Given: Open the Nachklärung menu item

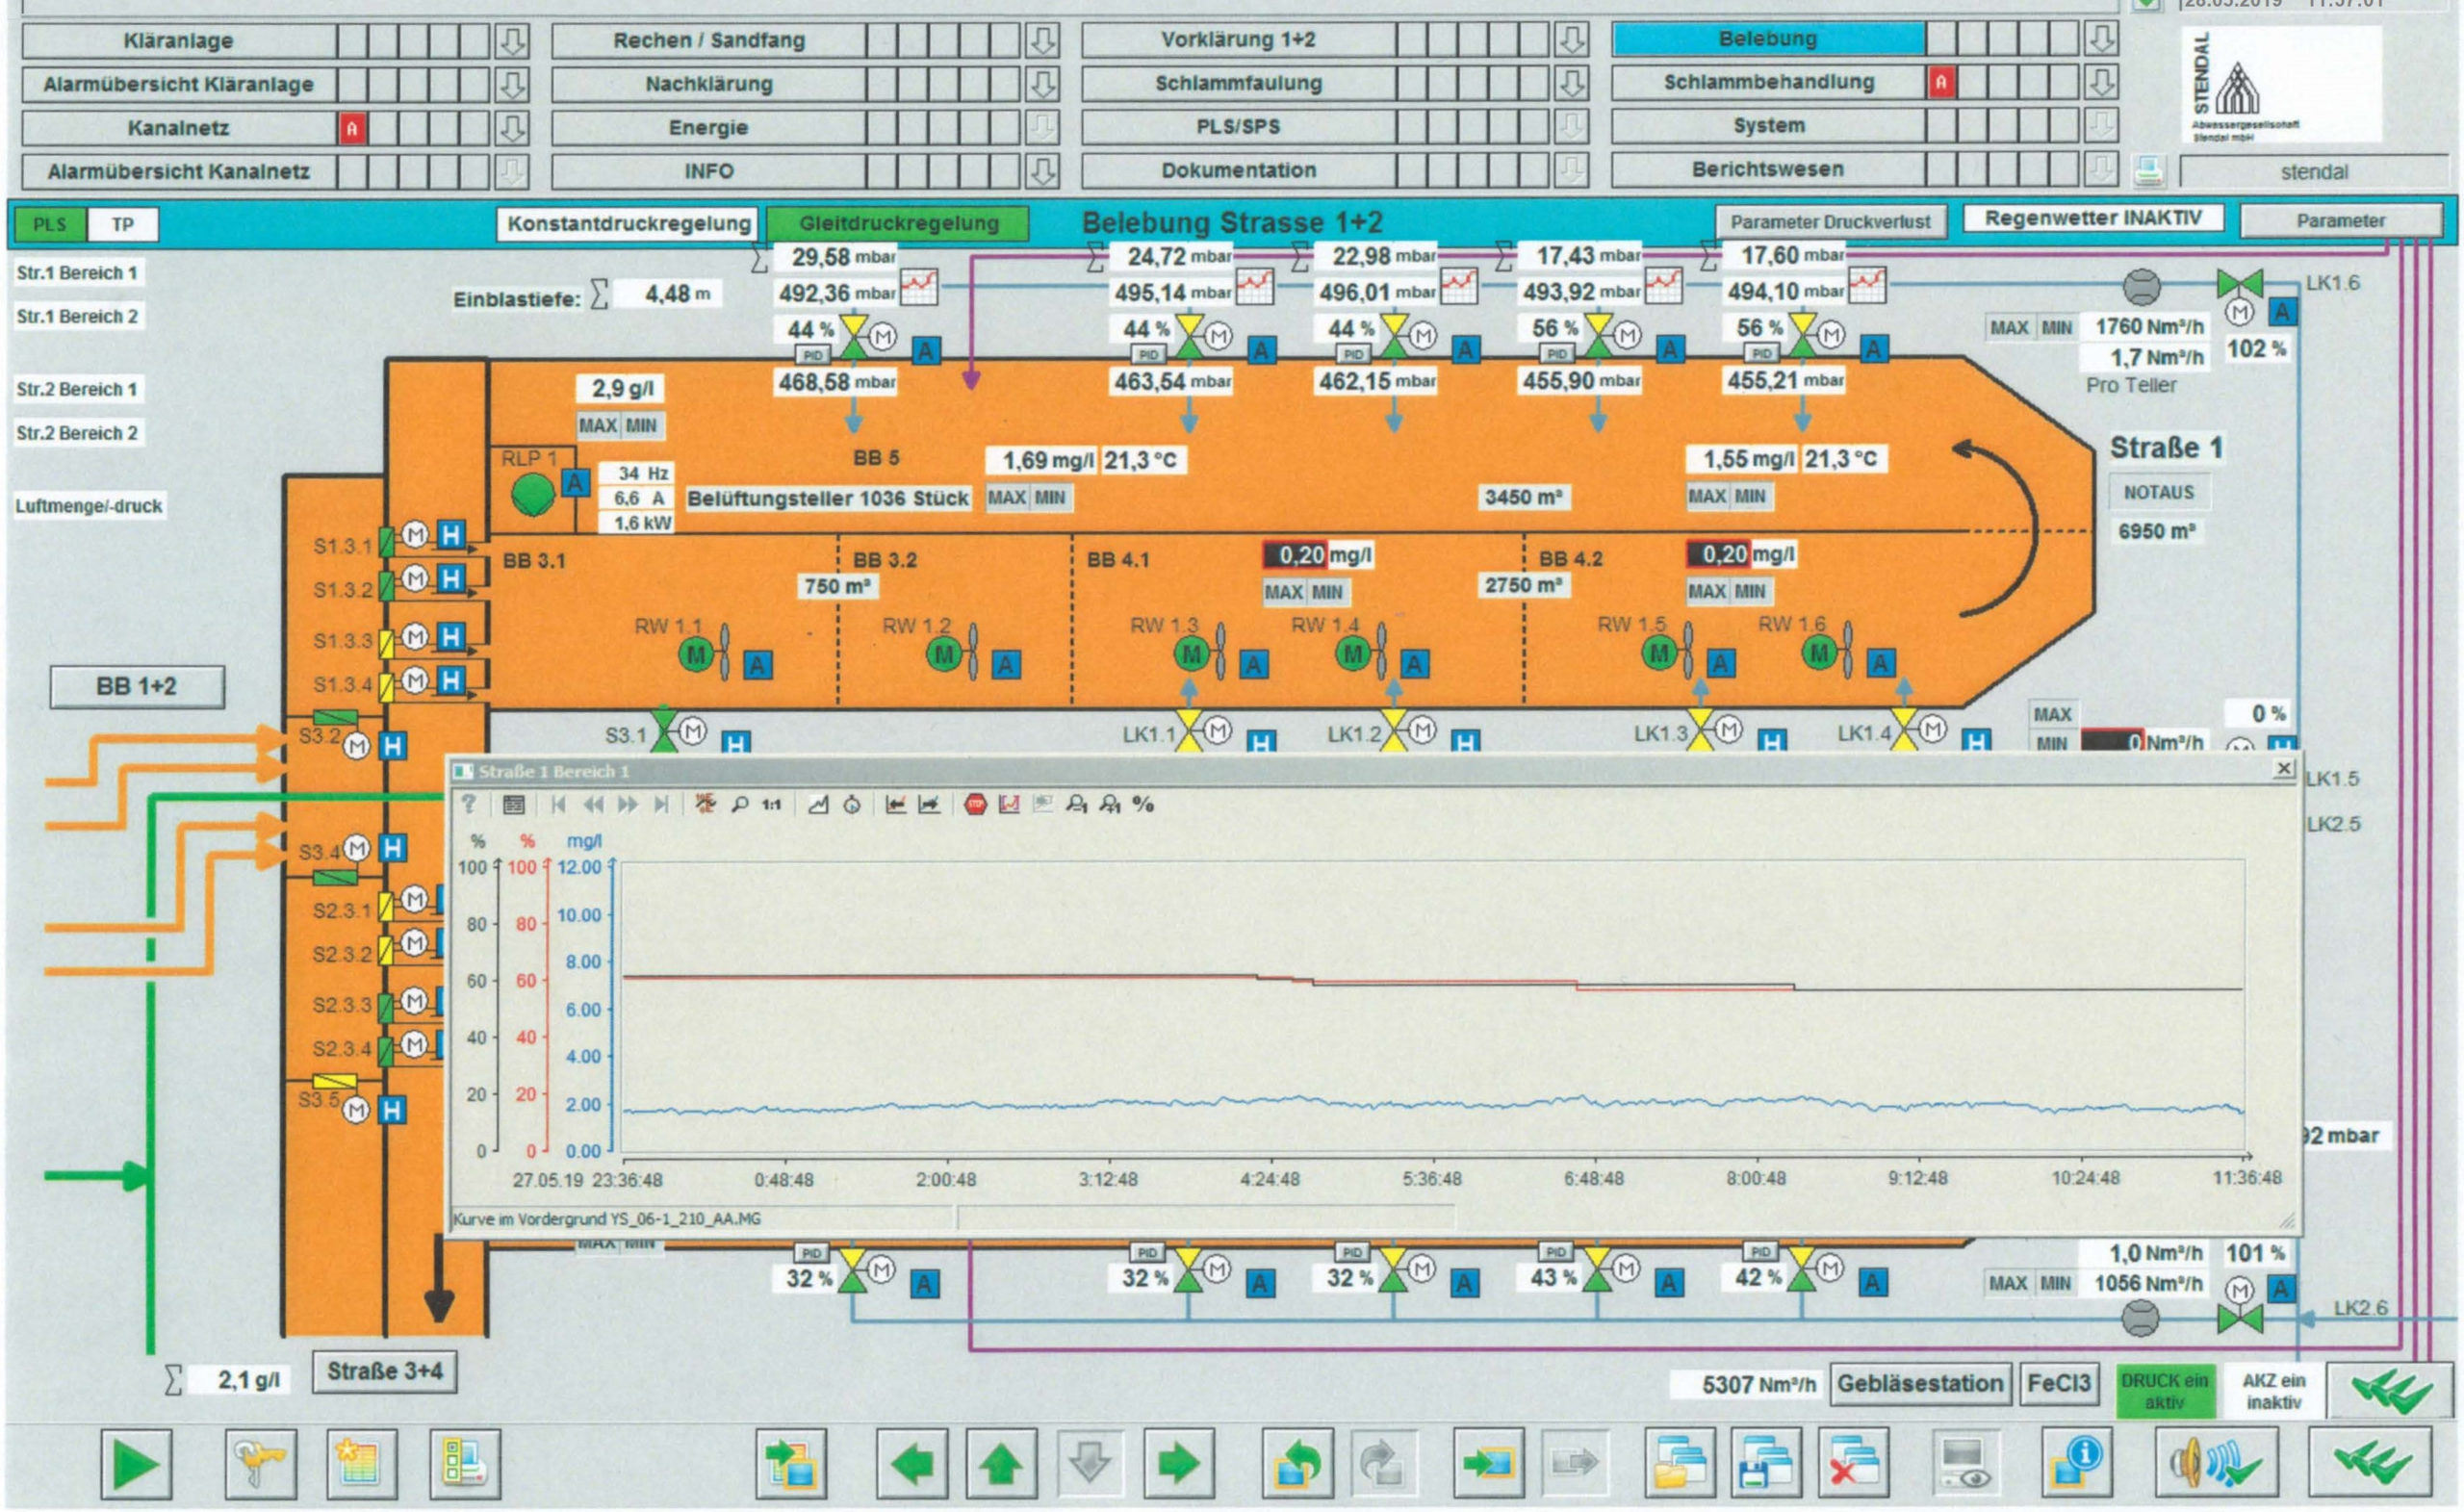Looking at the screenshot, I should [708, 84].
